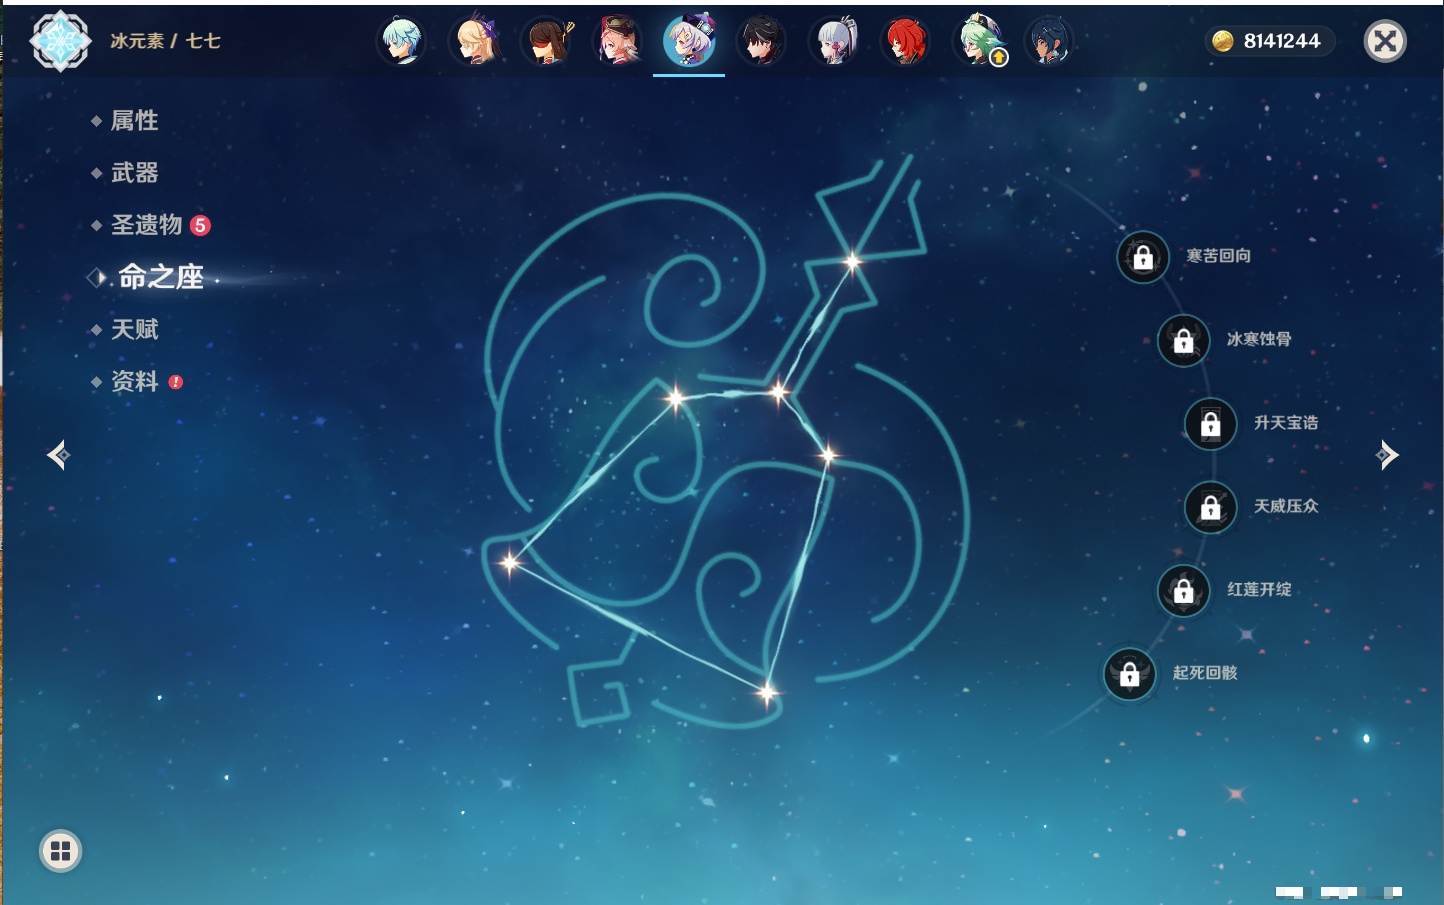Viewport: 1444px width, 905px height.
Task: Select the light-blue-haired Chongyun avatar
Action: (x=402, y=42)
